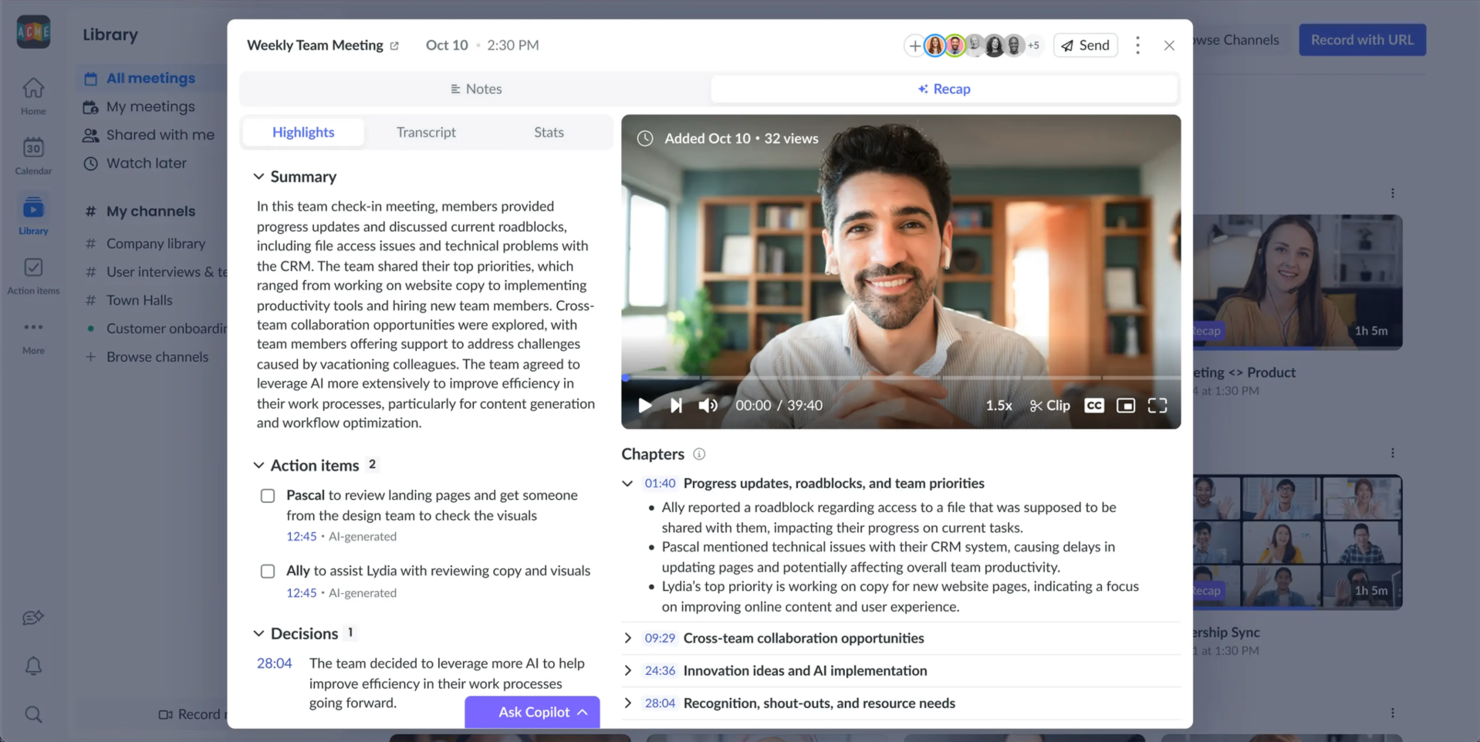
Task: Collapse the Summary section
Action: pyautogui.click(x=258, y=176)
